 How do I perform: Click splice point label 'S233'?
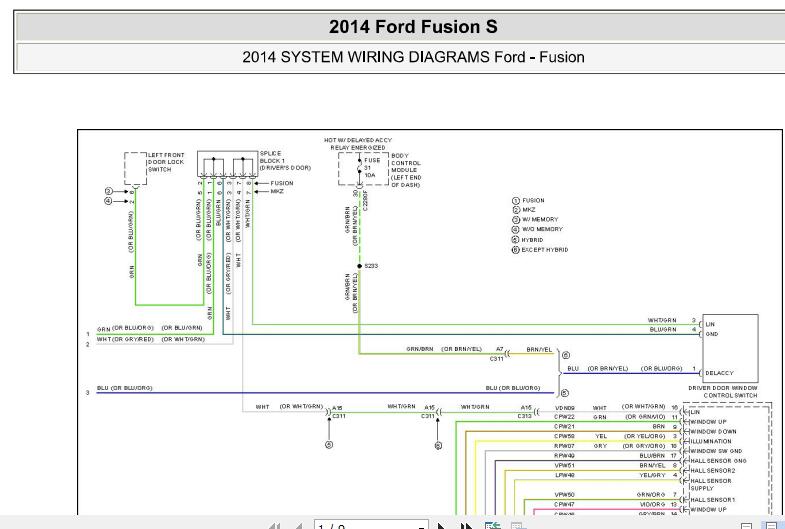(x=371, y=266)
